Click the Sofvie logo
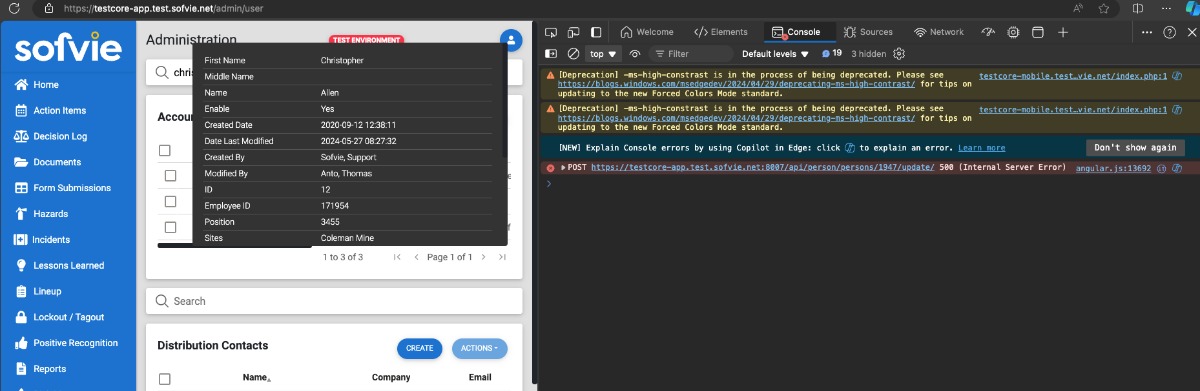This screenshot has height=391, width=1200. click(x=68, y=47)
